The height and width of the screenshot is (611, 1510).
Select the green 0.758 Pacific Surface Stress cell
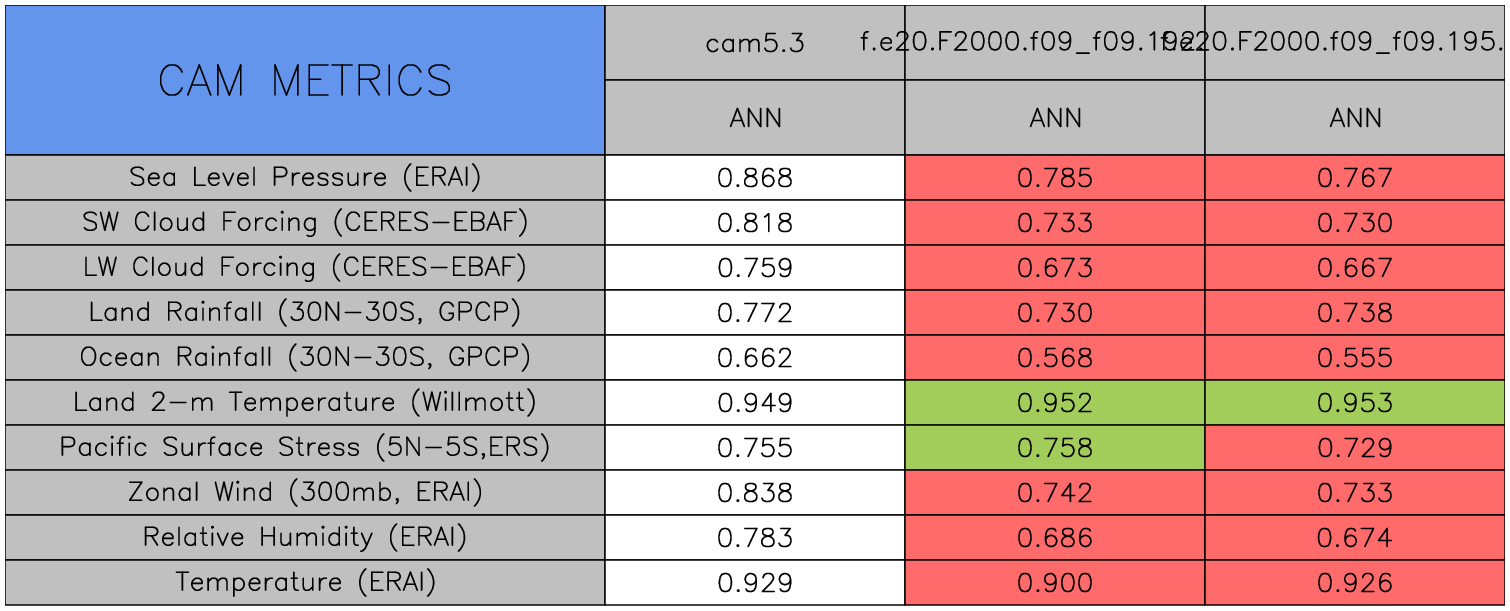coord(1055,448)
